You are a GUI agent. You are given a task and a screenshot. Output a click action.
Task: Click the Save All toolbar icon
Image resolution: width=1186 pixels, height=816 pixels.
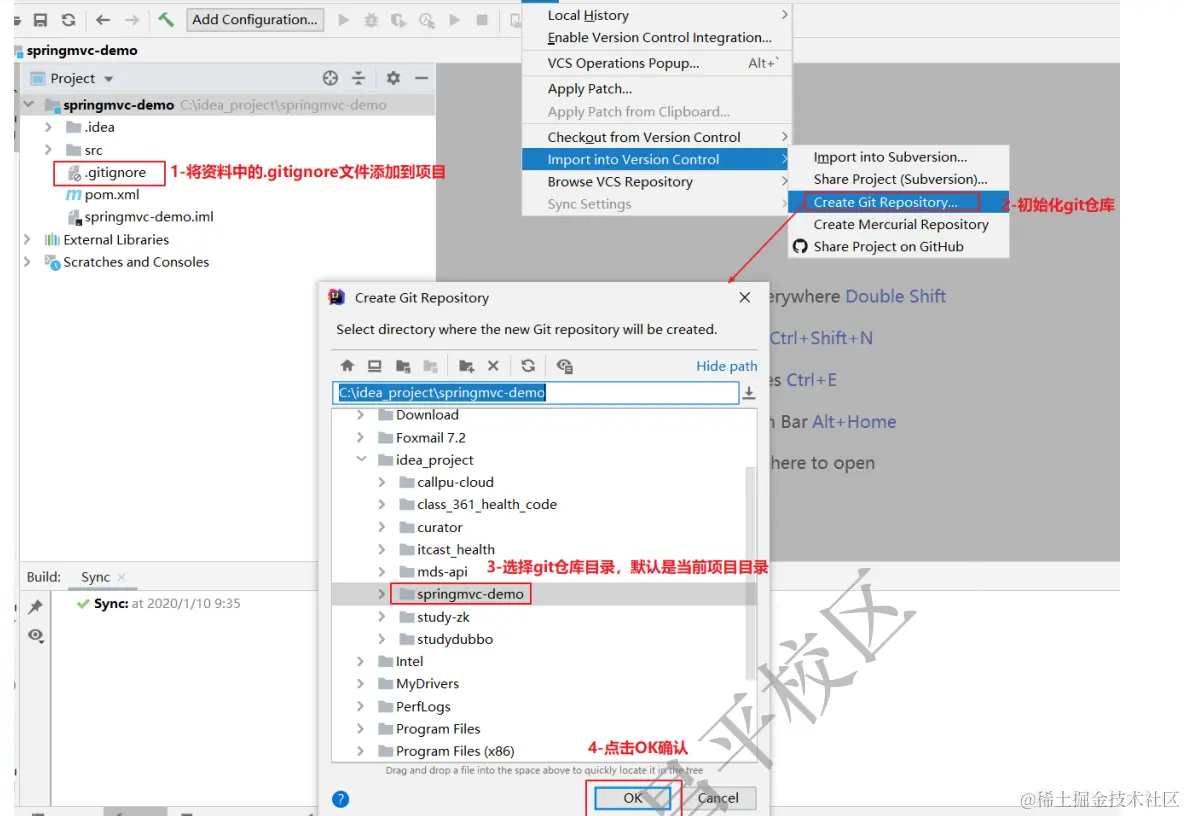click(40, 20)
